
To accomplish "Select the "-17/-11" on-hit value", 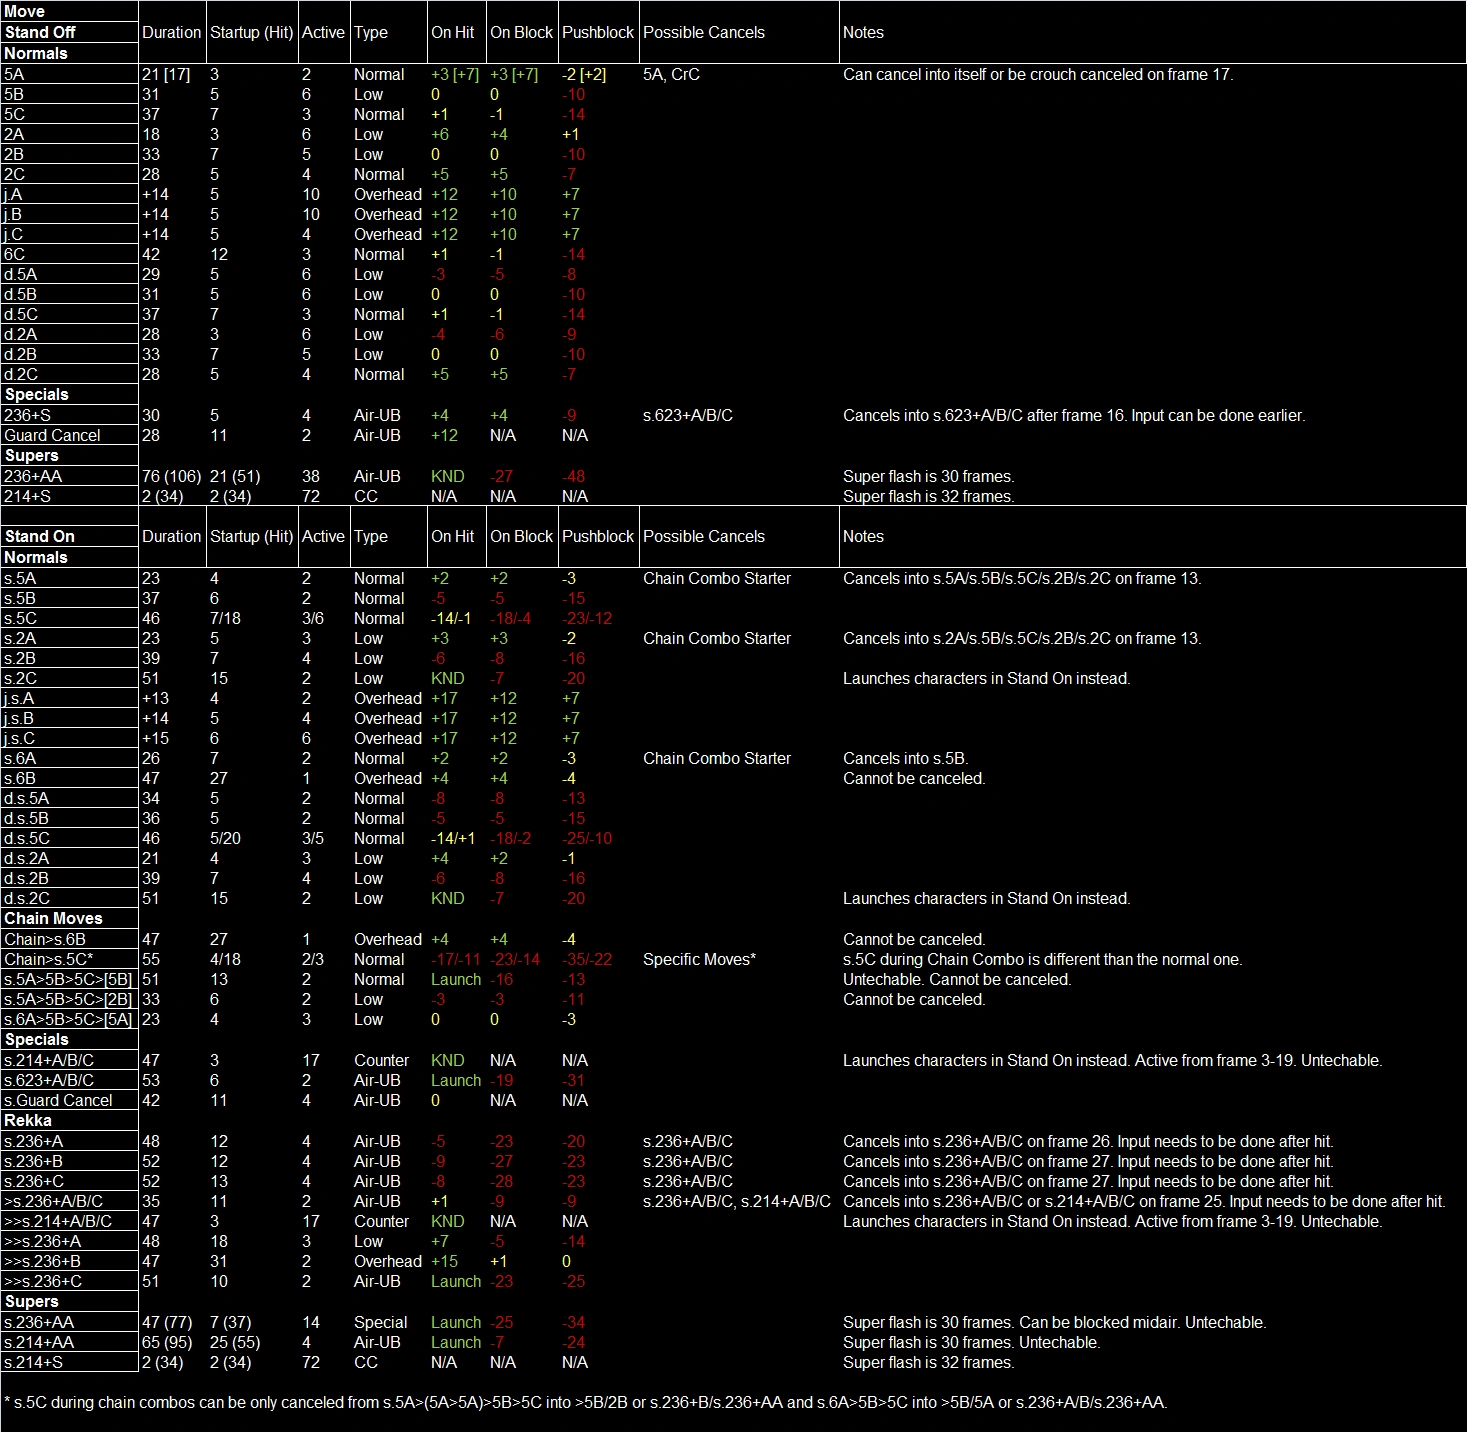I will click(456, 959).
